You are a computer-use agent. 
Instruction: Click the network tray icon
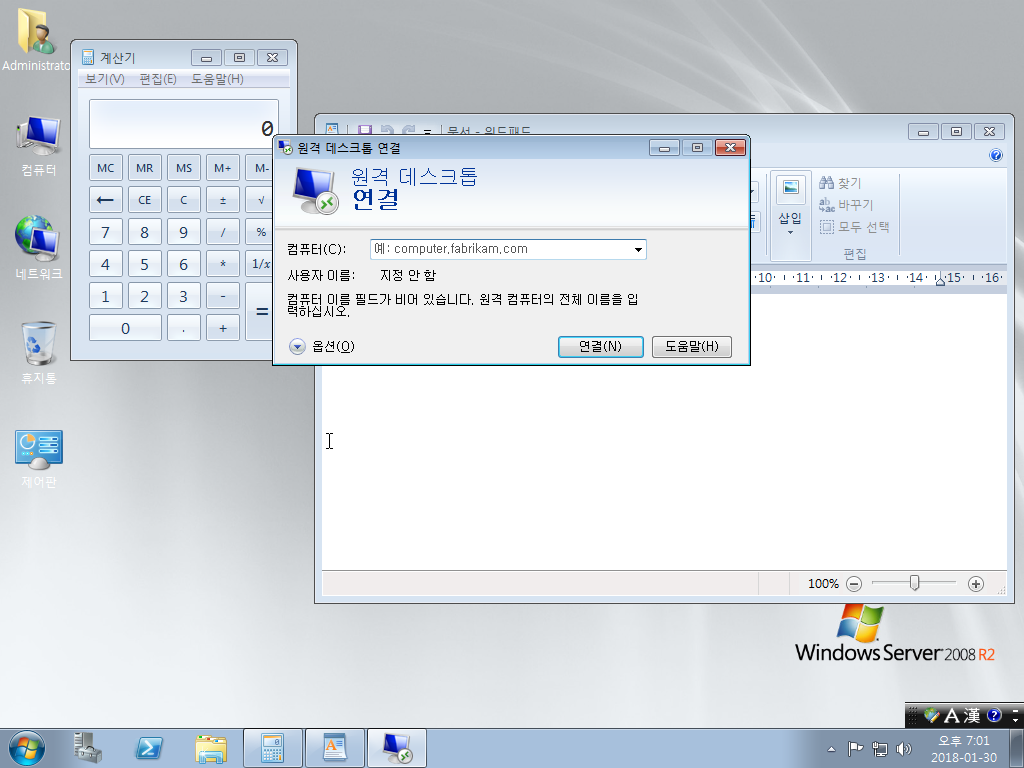(x=880, y=749)
